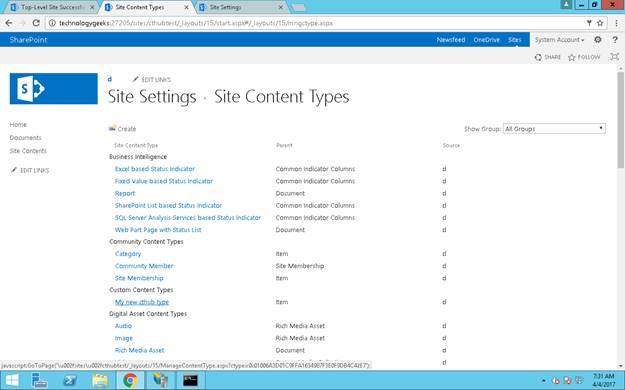Click the site info icon in address bar
This screenshot has width=625, height=390.
tap(52, 23)
